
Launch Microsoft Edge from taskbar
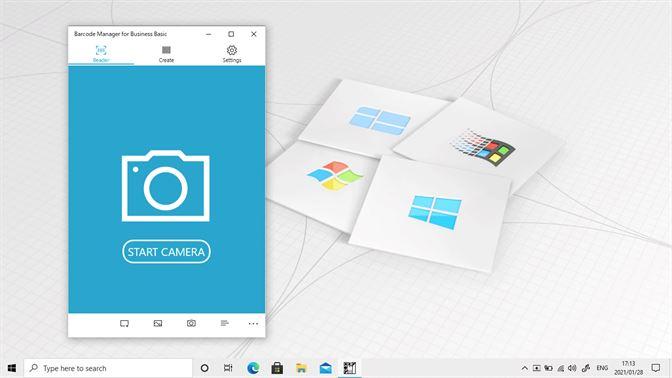point(253,368)
